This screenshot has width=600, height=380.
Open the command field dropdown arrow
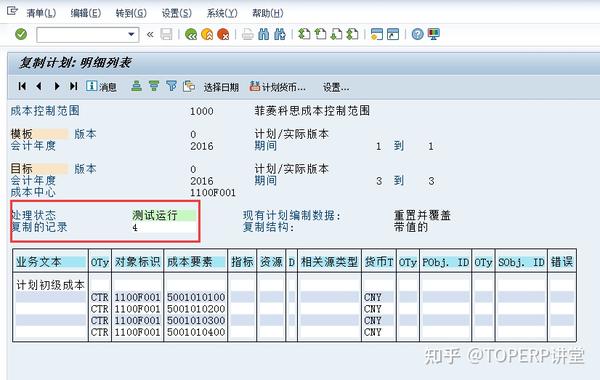click(131, 34)
